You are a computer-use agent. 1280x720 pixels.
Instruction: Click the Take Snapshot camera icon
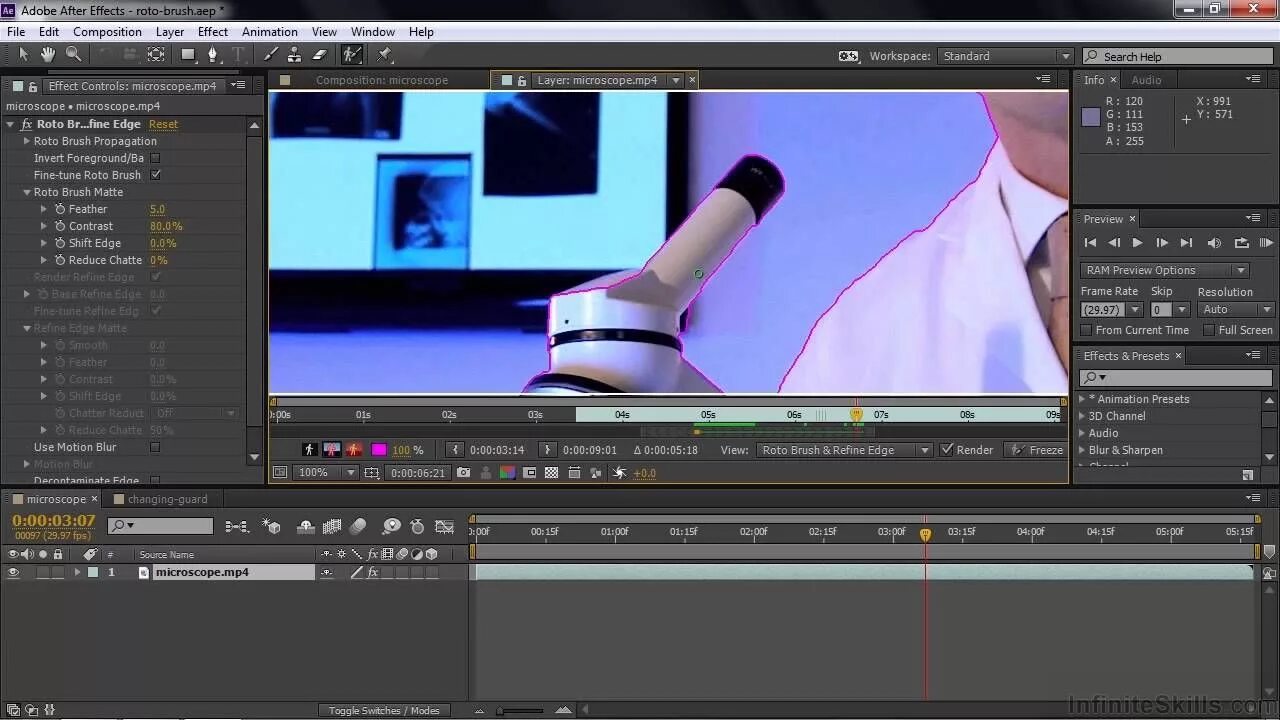coord(463,472)
